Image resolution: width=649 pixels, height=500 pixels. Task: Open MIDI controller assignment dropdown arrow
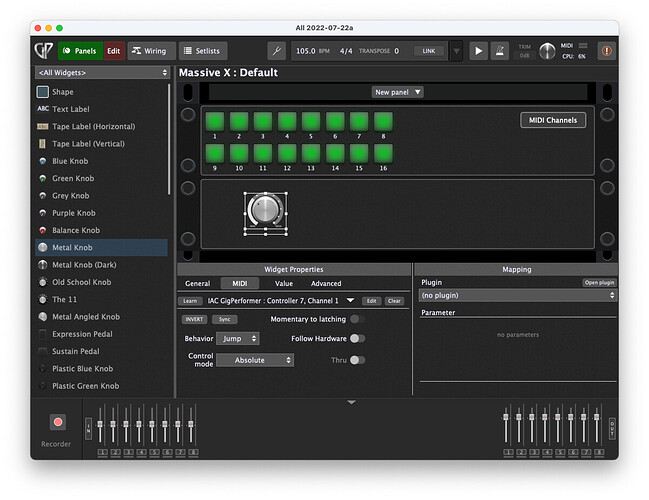pos(350,300)
